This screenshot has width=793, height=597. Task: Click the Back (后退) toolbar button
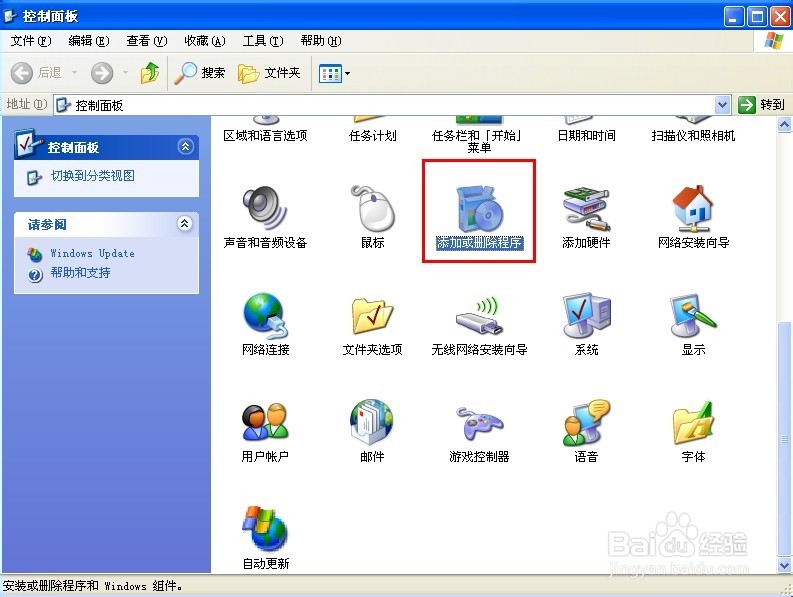pyautogui.click(x=36, y=73)
